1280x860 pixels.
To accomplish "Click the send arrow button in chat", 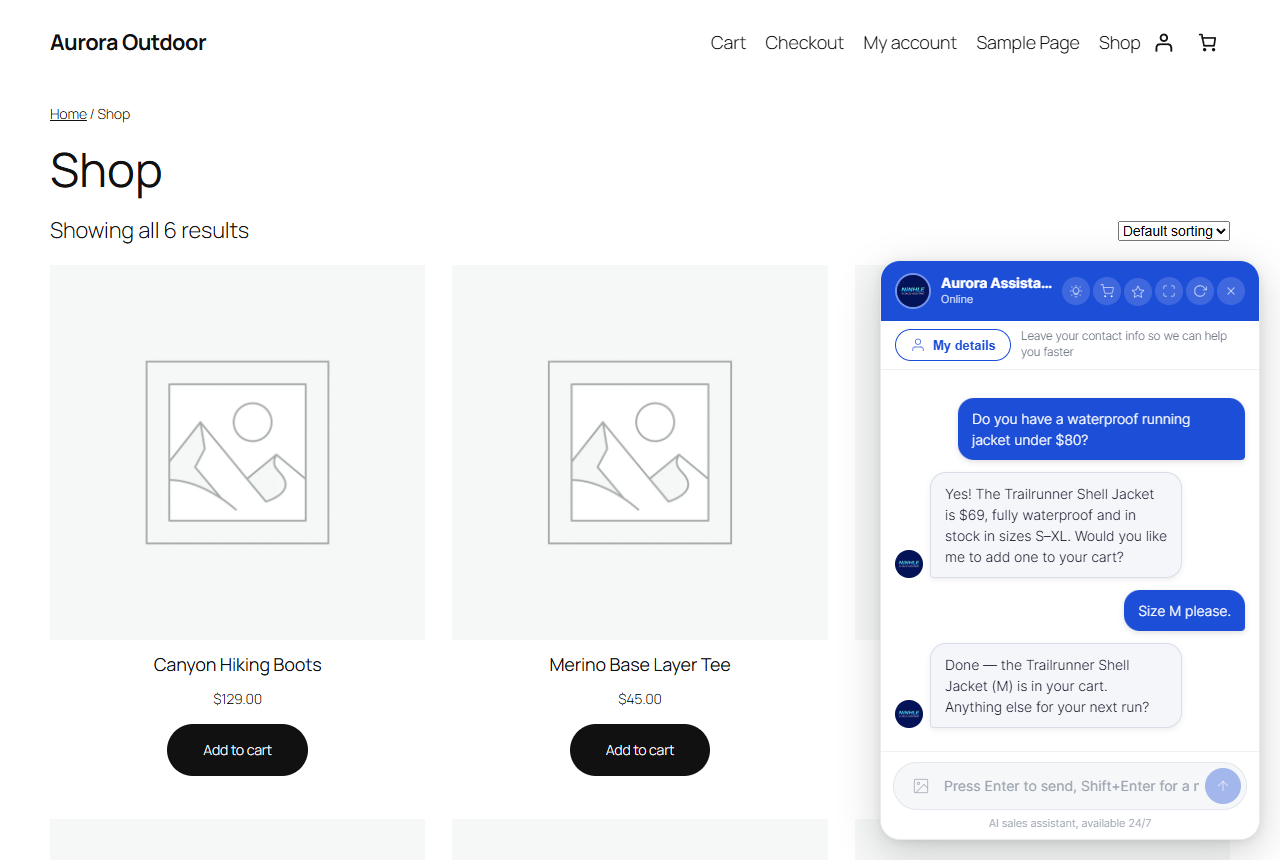I will click(1223, 786).
